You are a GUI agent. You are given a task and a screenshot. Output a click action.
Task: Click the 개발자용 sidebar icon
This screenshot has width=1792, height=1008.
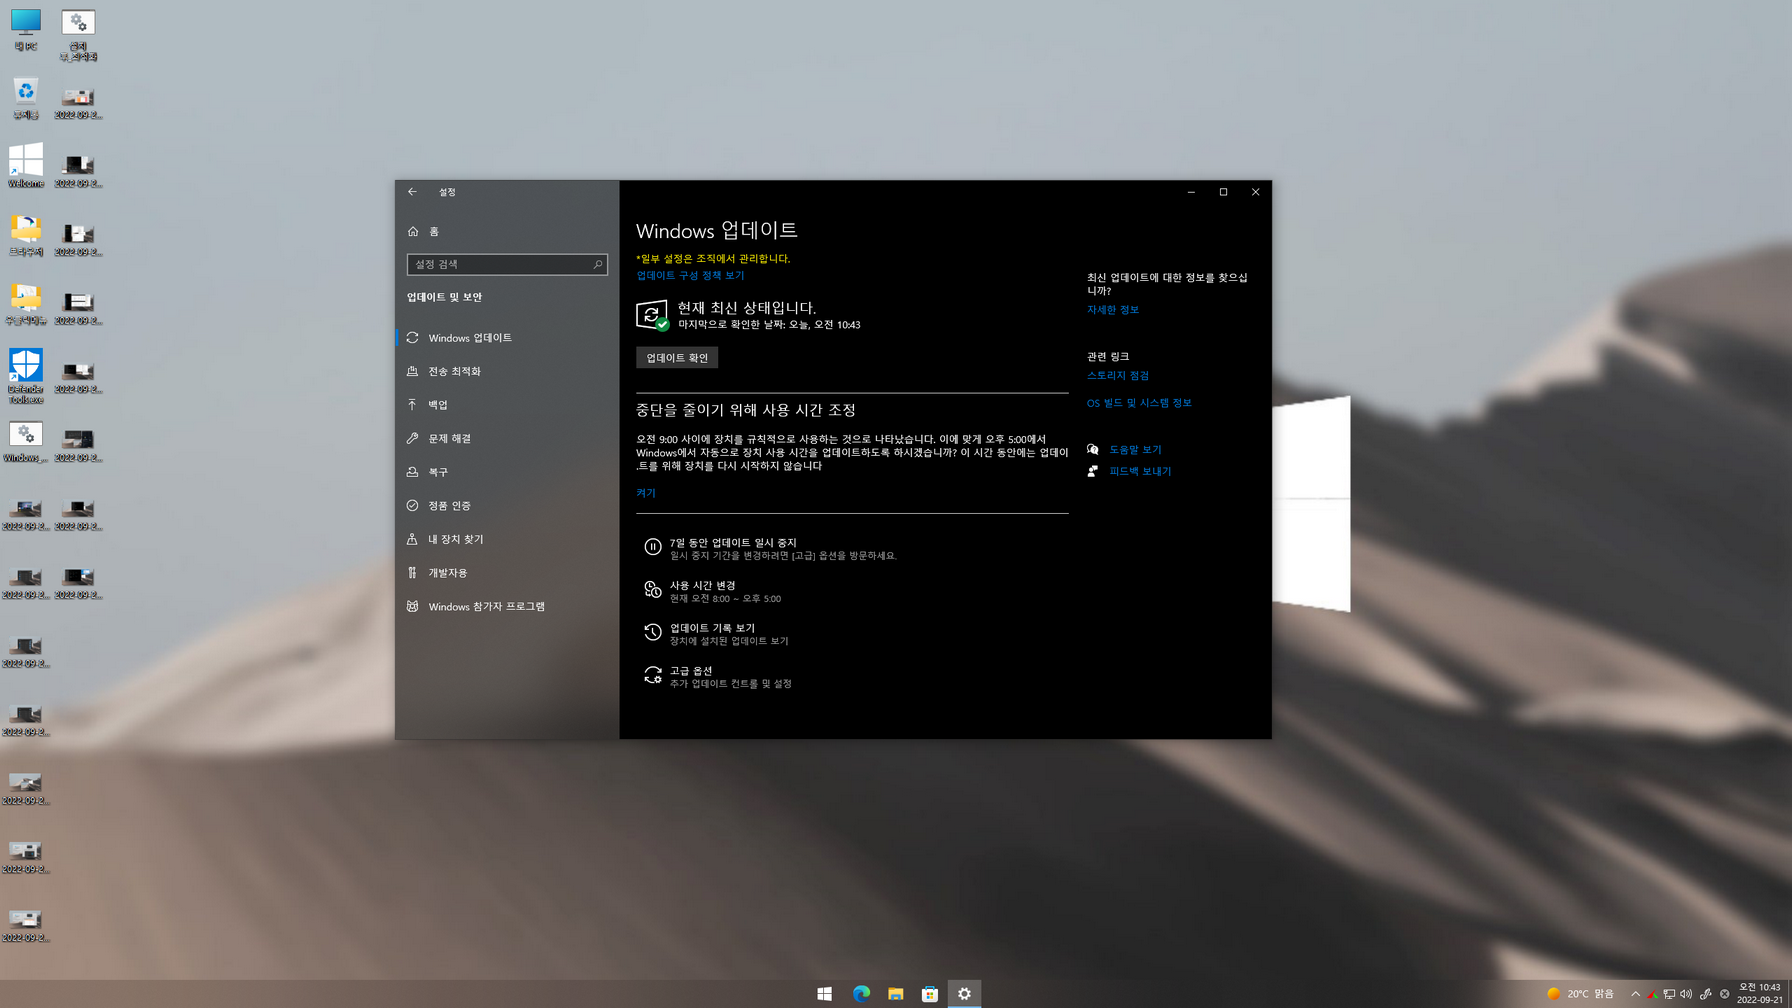(412, 573)
